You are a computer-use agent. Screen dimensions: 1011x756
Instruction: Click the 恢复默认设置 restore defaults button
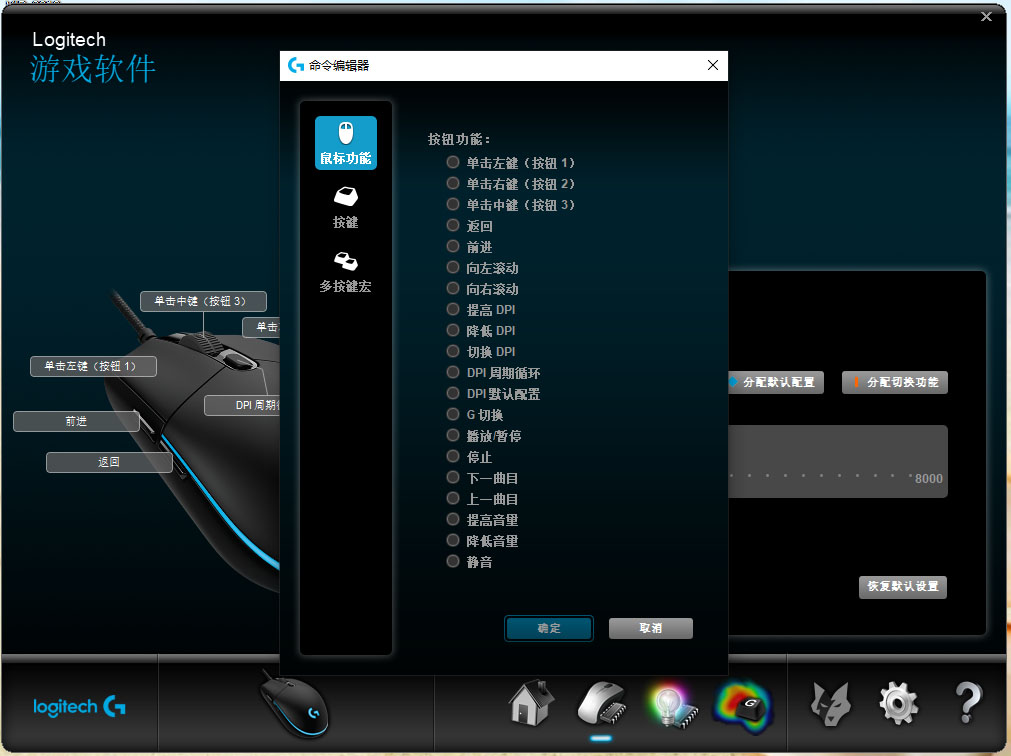click(x=903, y=586)
